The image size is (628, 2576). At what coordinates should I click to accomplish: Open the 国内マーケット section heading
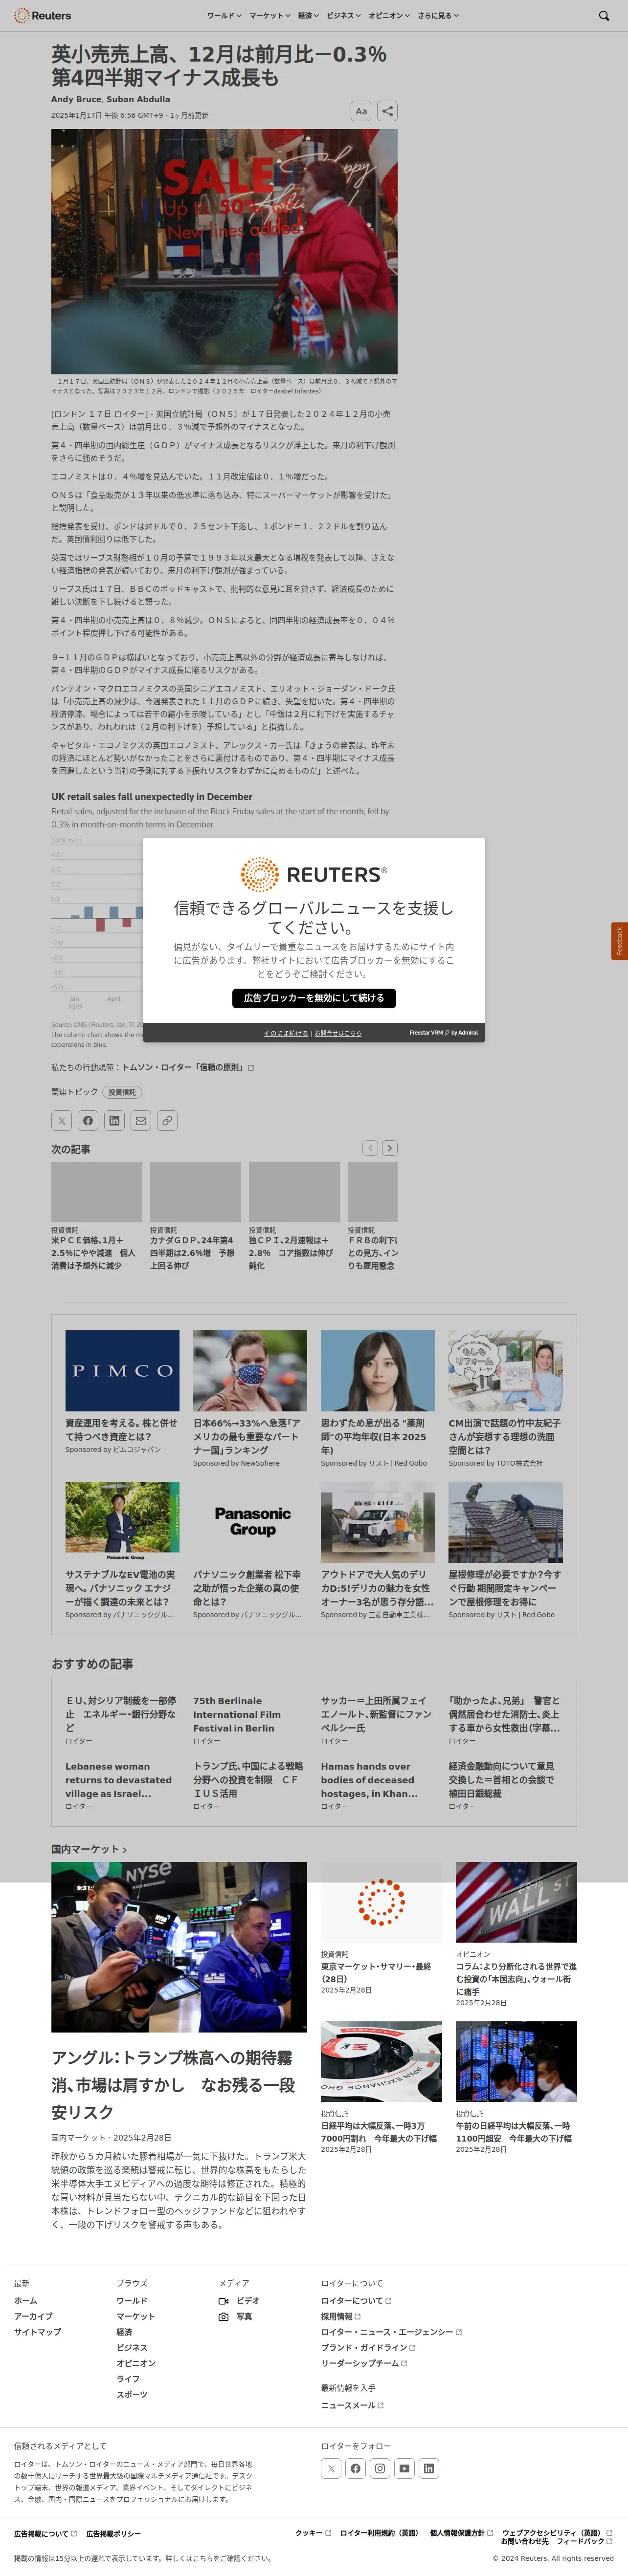click(88, 1849)
